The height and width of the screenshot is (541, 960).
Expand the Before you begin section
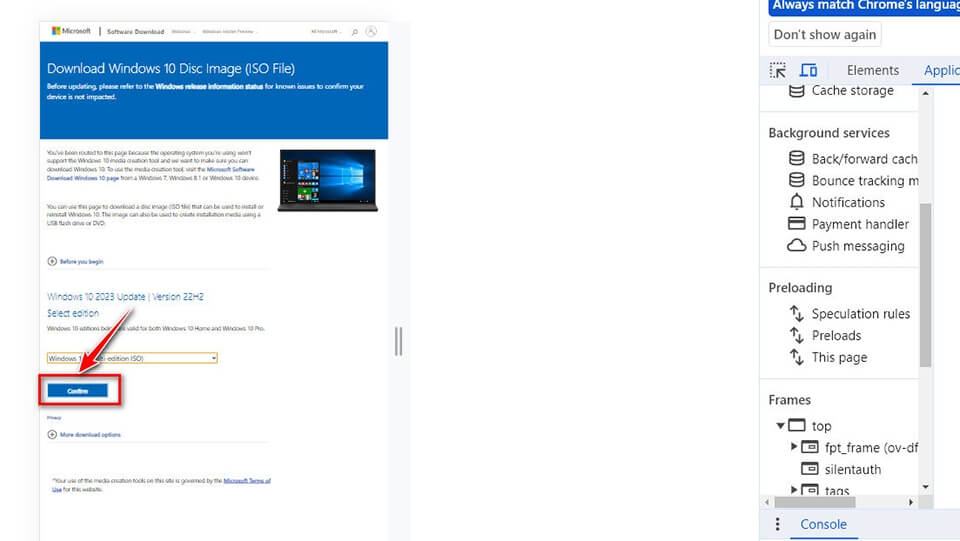pyautogui.click(x=53, y=261)
